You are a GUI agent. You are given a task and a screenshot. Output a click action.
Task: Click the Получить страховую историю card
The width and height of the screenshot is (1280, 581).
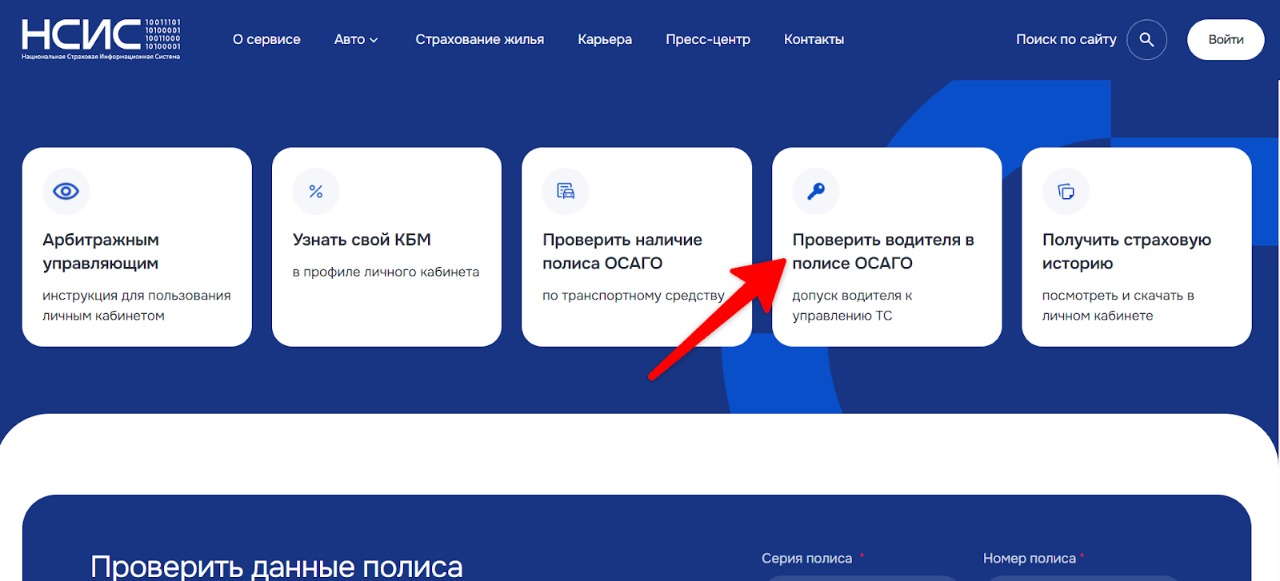[1137, 246]
